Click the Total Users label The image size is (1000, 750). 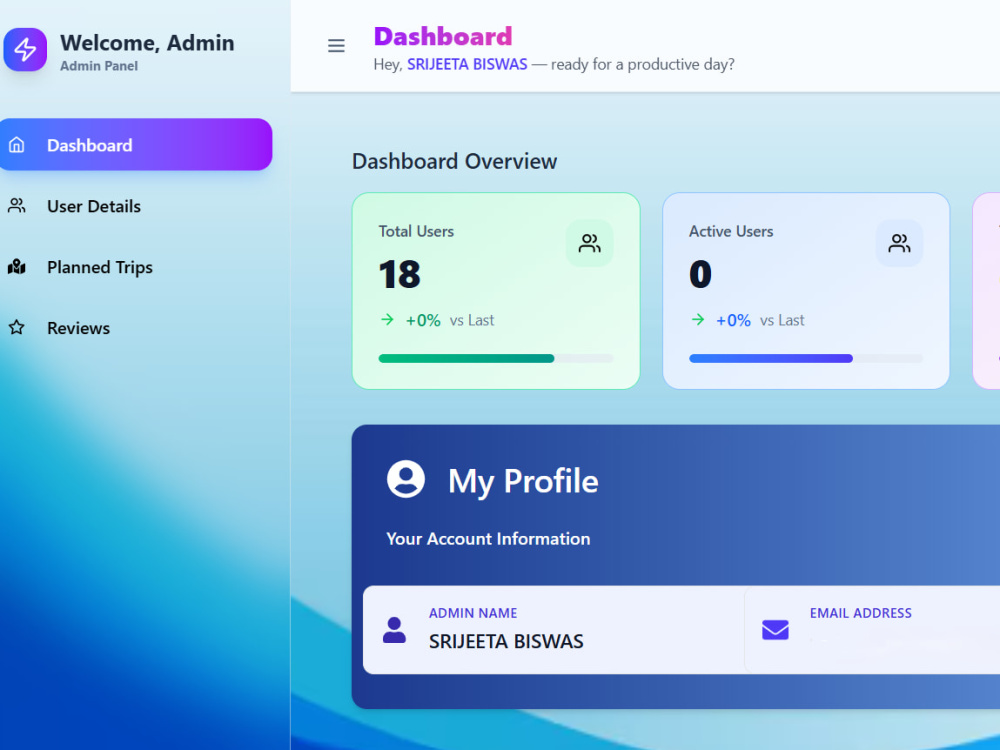tap(416, 232)
